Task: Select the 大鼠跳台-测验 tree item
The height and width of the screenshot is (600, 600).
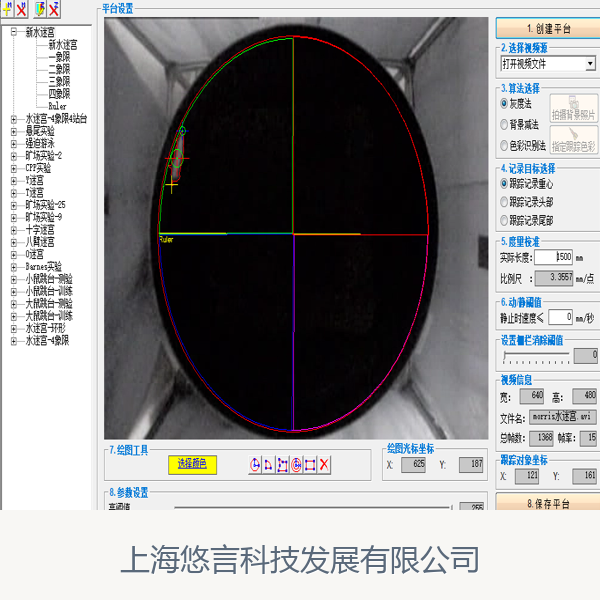Action: tap(49, 304)
